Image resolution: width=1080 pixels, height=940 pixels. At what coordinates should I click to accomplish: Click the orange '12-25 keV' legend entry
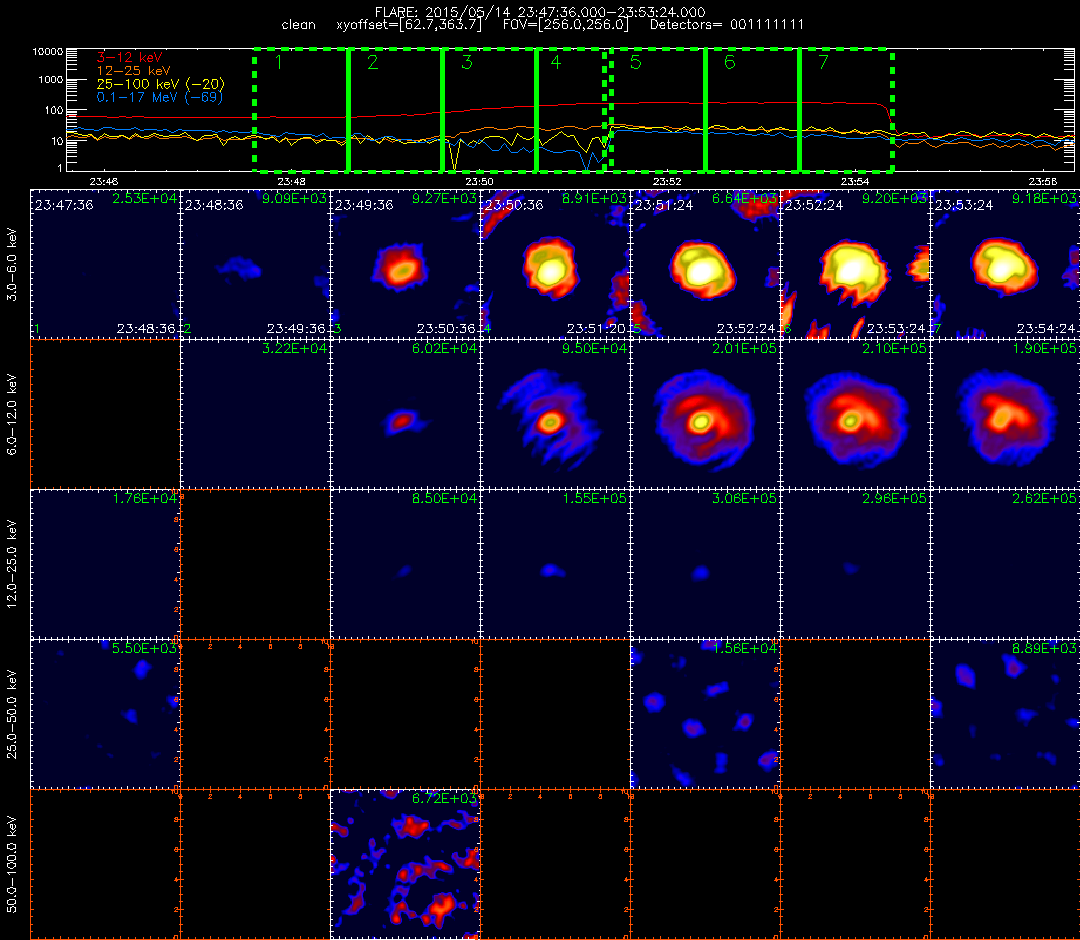pos(133,71)
